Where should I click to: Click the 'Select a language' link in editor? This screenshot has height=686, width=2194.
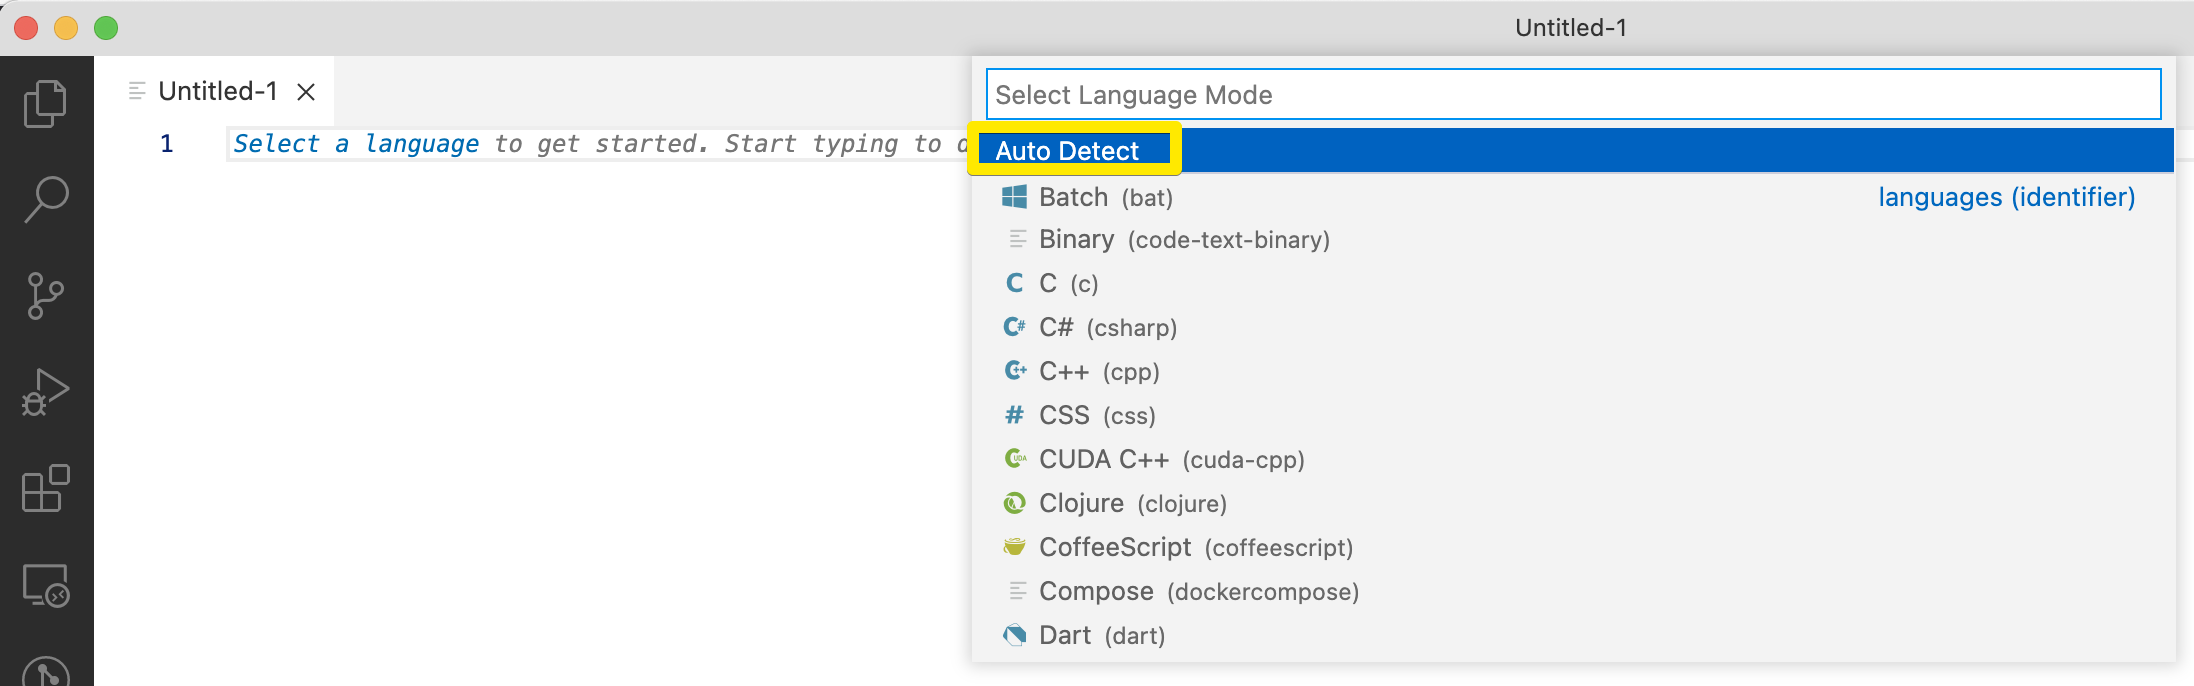pos(356,144)
